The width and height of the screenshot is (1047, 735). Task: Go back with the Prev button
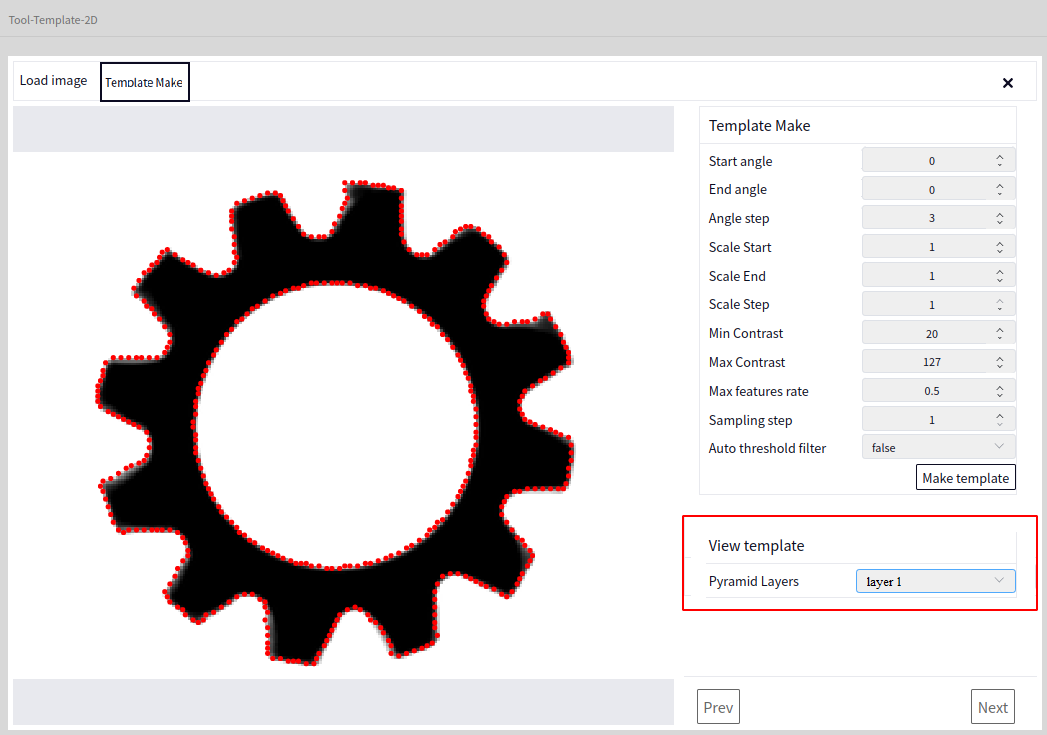coord(718,707)
